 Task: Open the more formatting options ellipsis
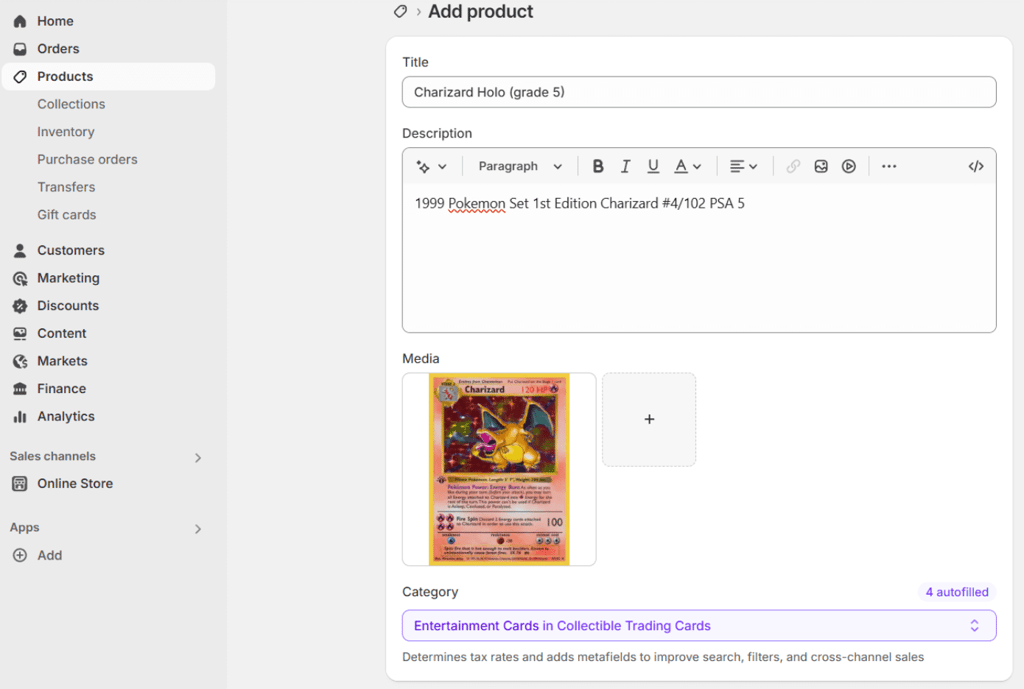click(889, 167)
